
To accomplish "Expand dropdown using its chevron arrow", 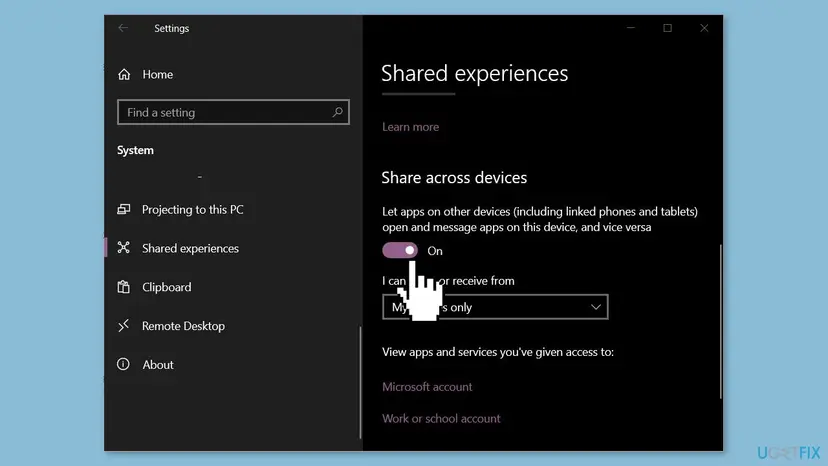I will (x=596, y=307).
